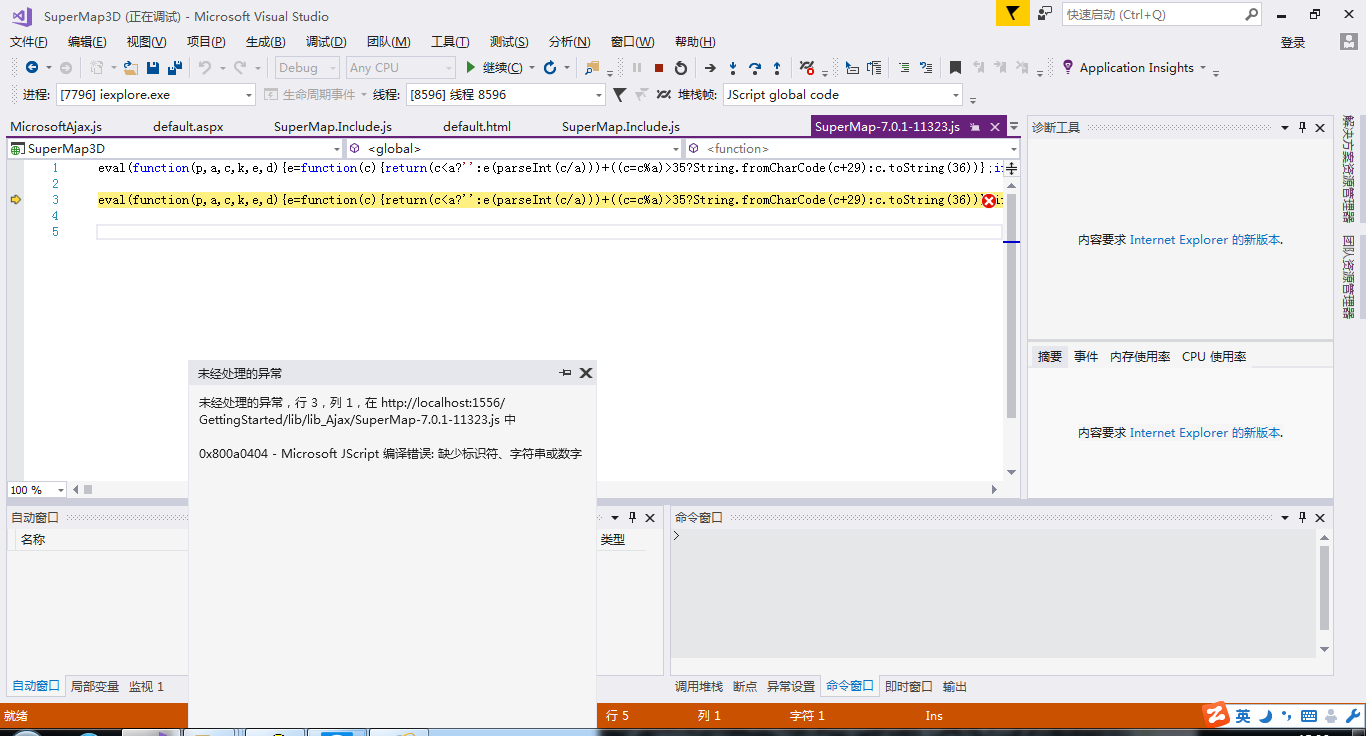The height and width of the screenshot is (736, 1366).
Task: Click the red error marker on line 3
Action: tap(989, 201)
